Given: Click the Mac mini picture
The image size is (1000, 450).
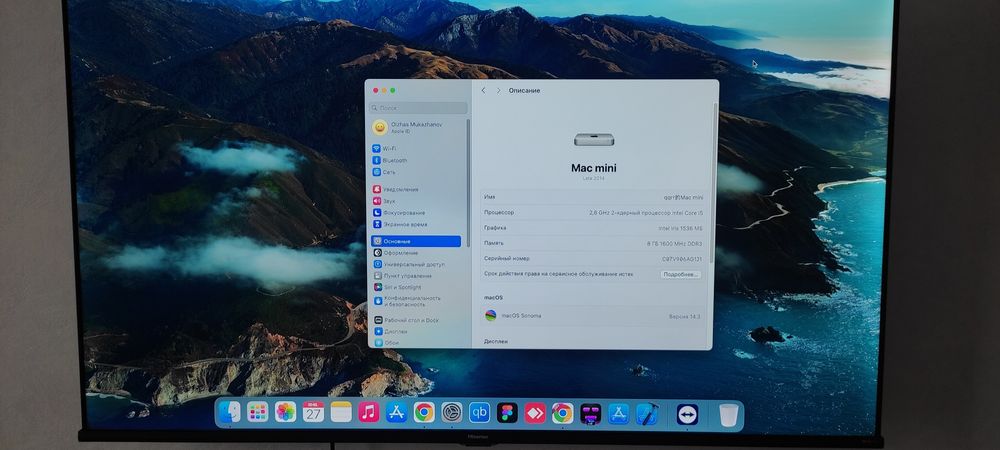Looking at the screenshot, I should (593, 140).
